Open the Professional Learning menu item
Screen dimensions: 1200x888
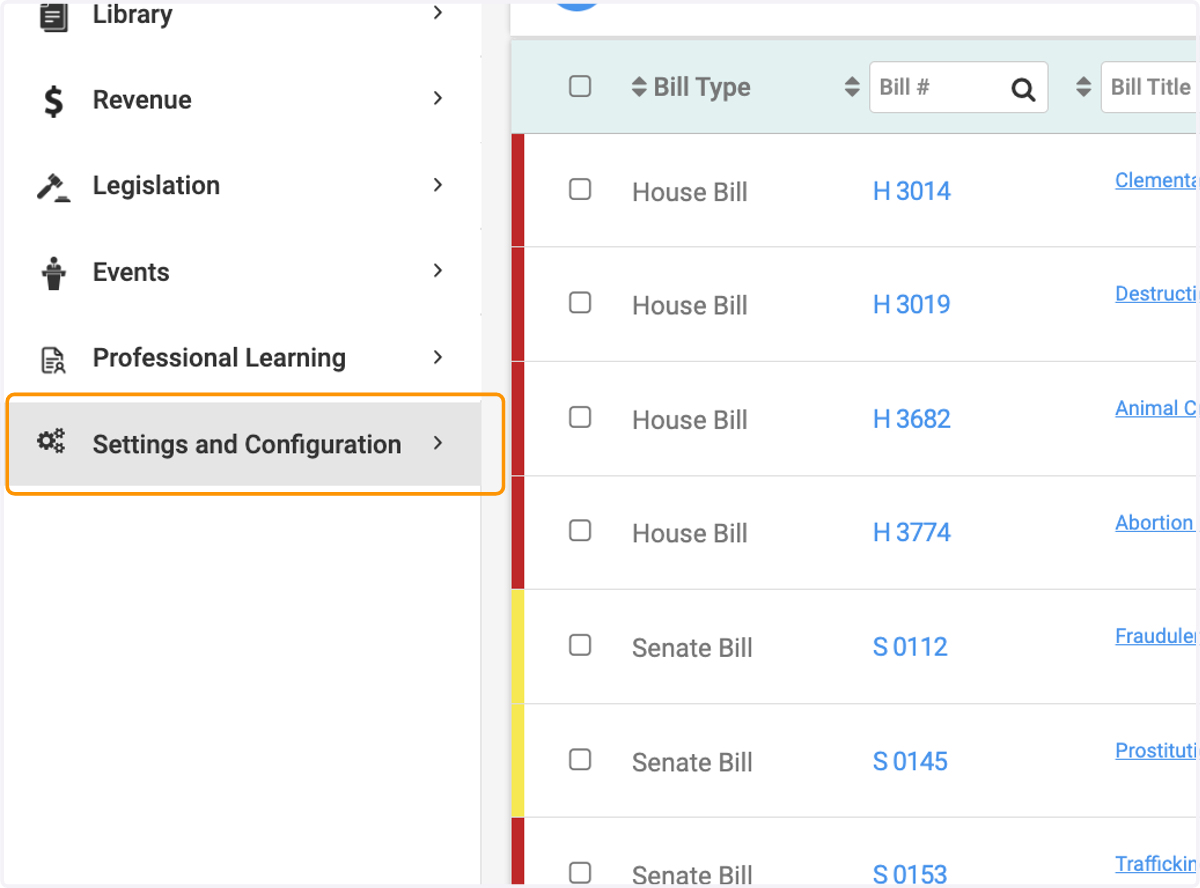coord(244,358)
